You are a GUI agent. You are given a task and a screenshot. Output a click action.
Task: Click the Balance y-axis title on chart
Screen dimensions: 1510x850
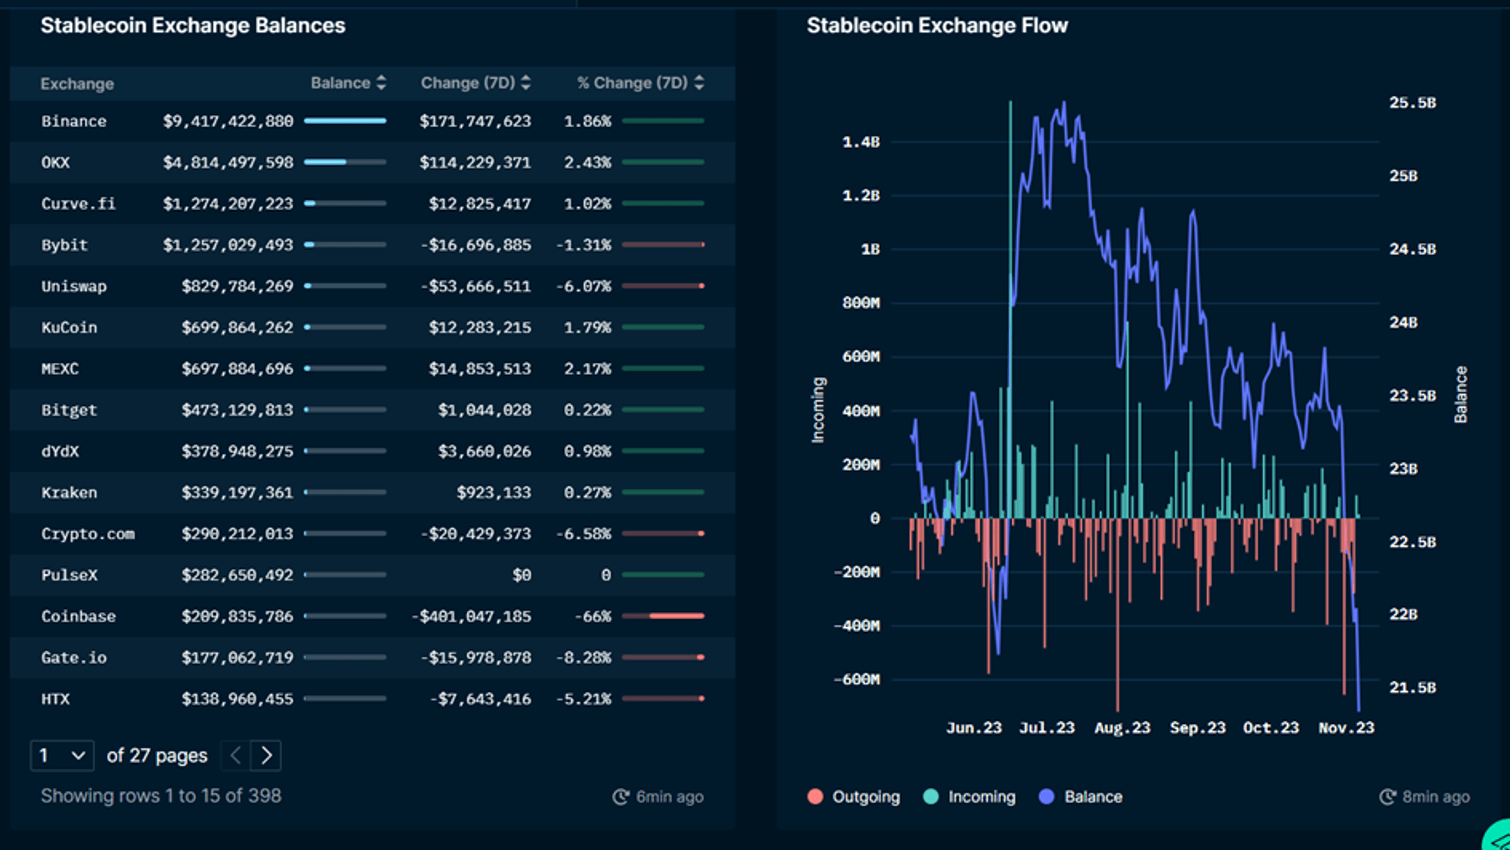(1461, 394)
